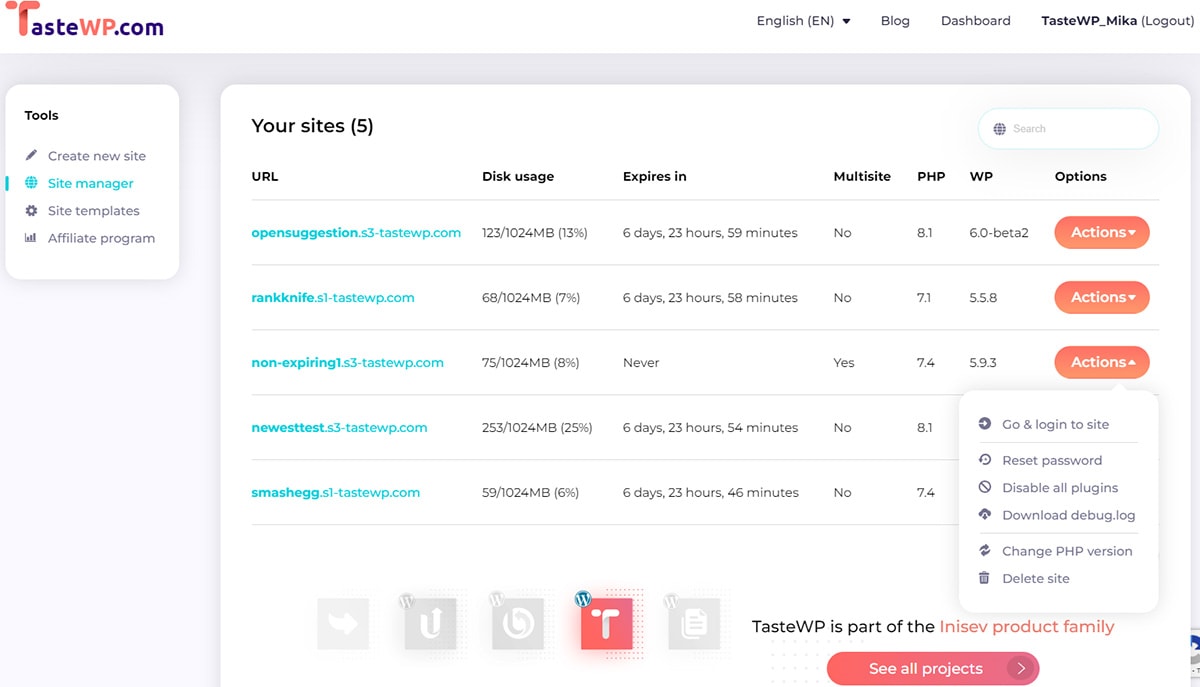Image resolution: width=1200 pixels, height=687 pixels.
Task: Open the Blog link
Action: point(895,20)
